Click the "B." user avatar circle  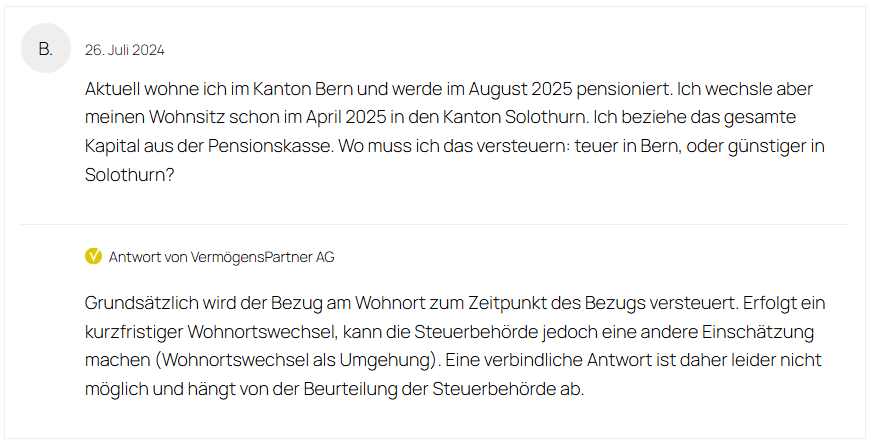(46, 49)
